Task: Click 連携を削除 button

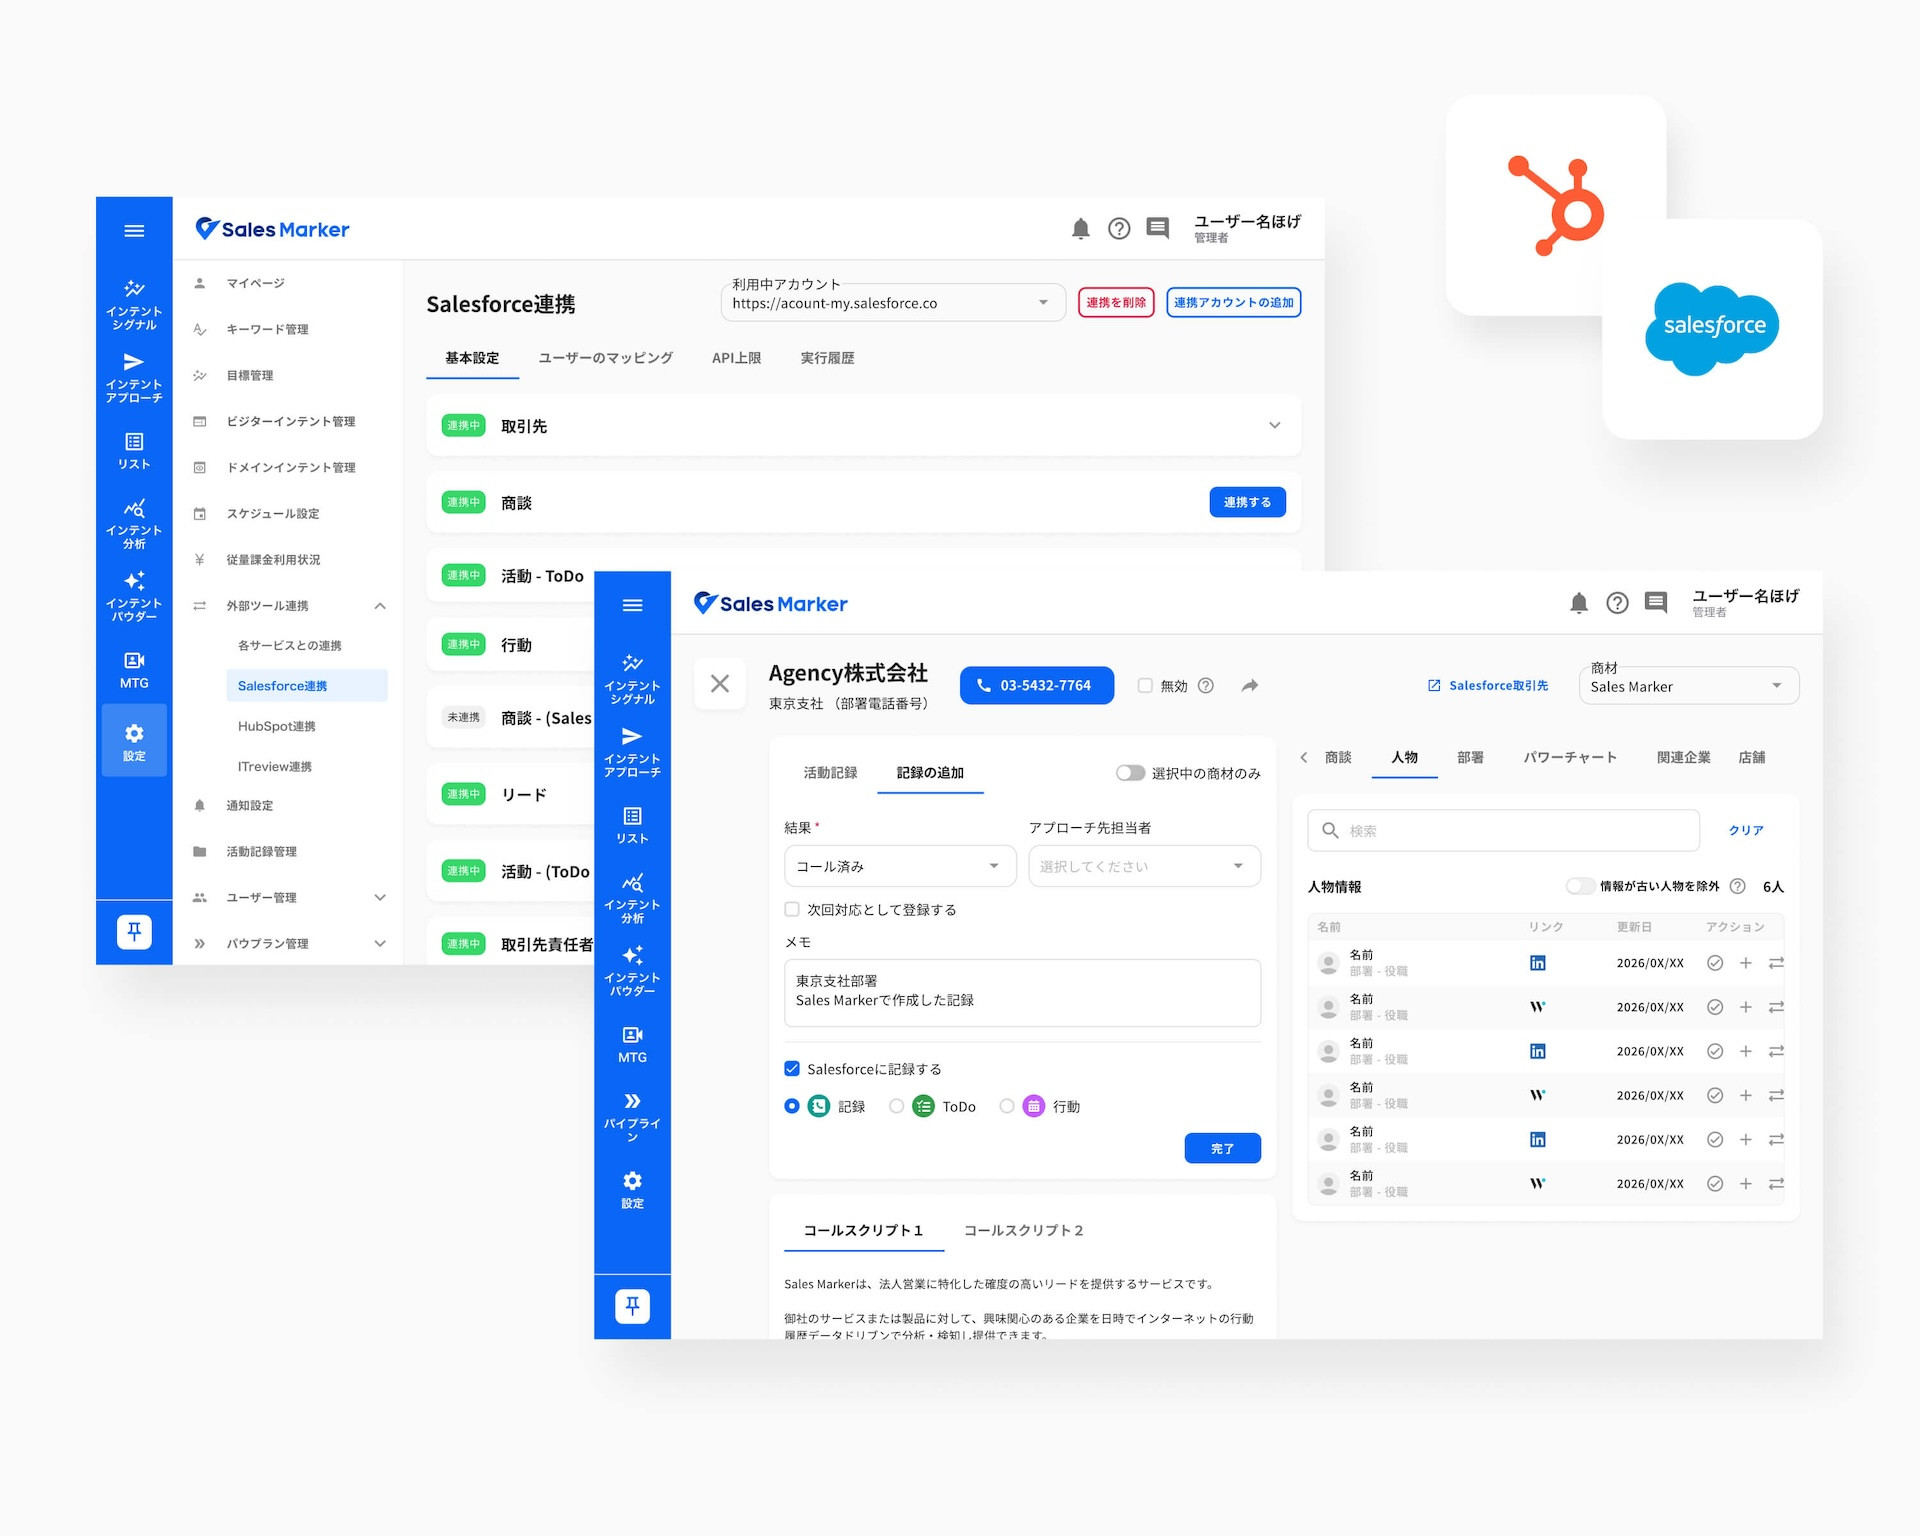Action: (1116, 302)
